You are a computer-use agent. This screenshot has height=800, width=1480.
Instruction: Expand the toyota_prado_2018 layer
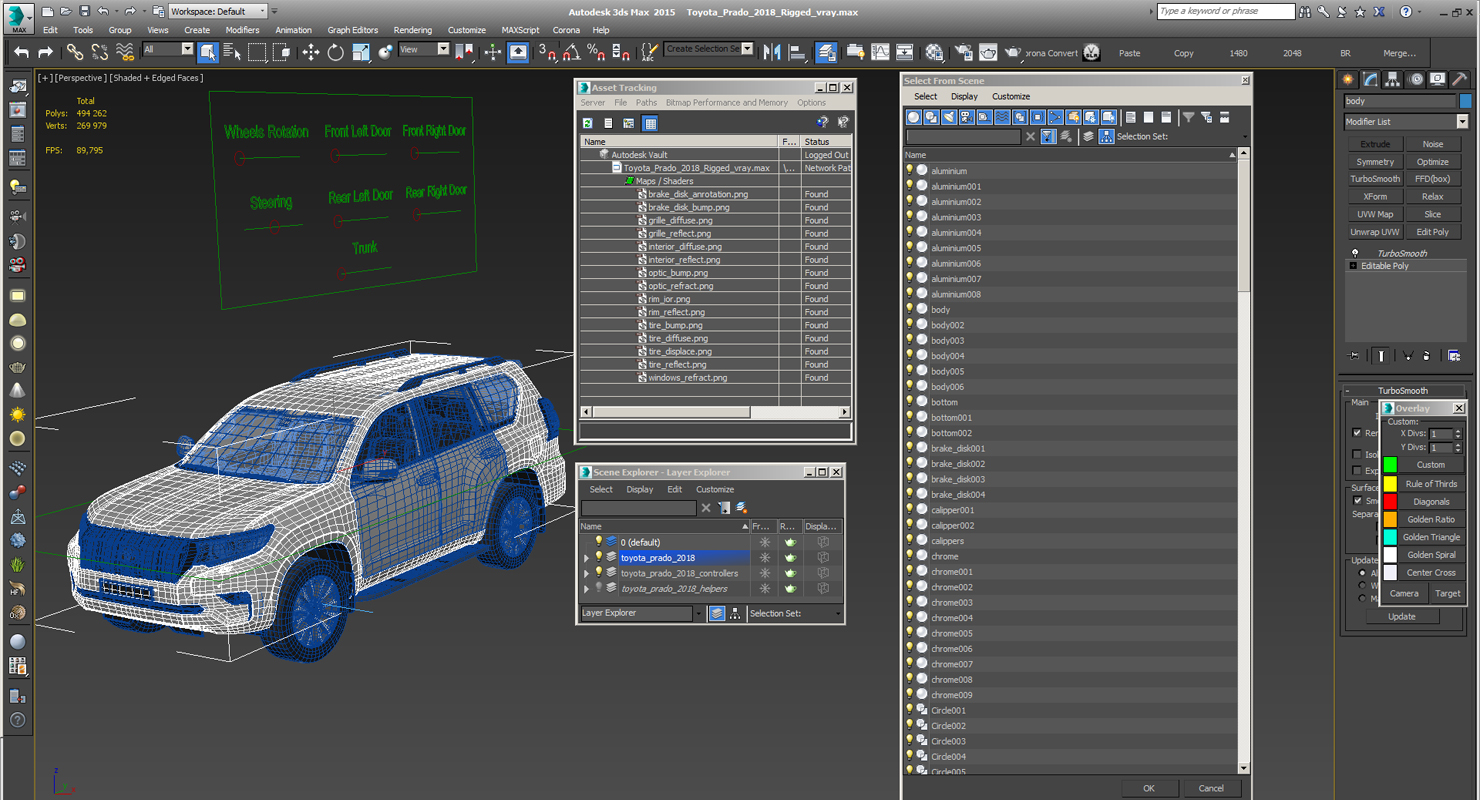587,558
